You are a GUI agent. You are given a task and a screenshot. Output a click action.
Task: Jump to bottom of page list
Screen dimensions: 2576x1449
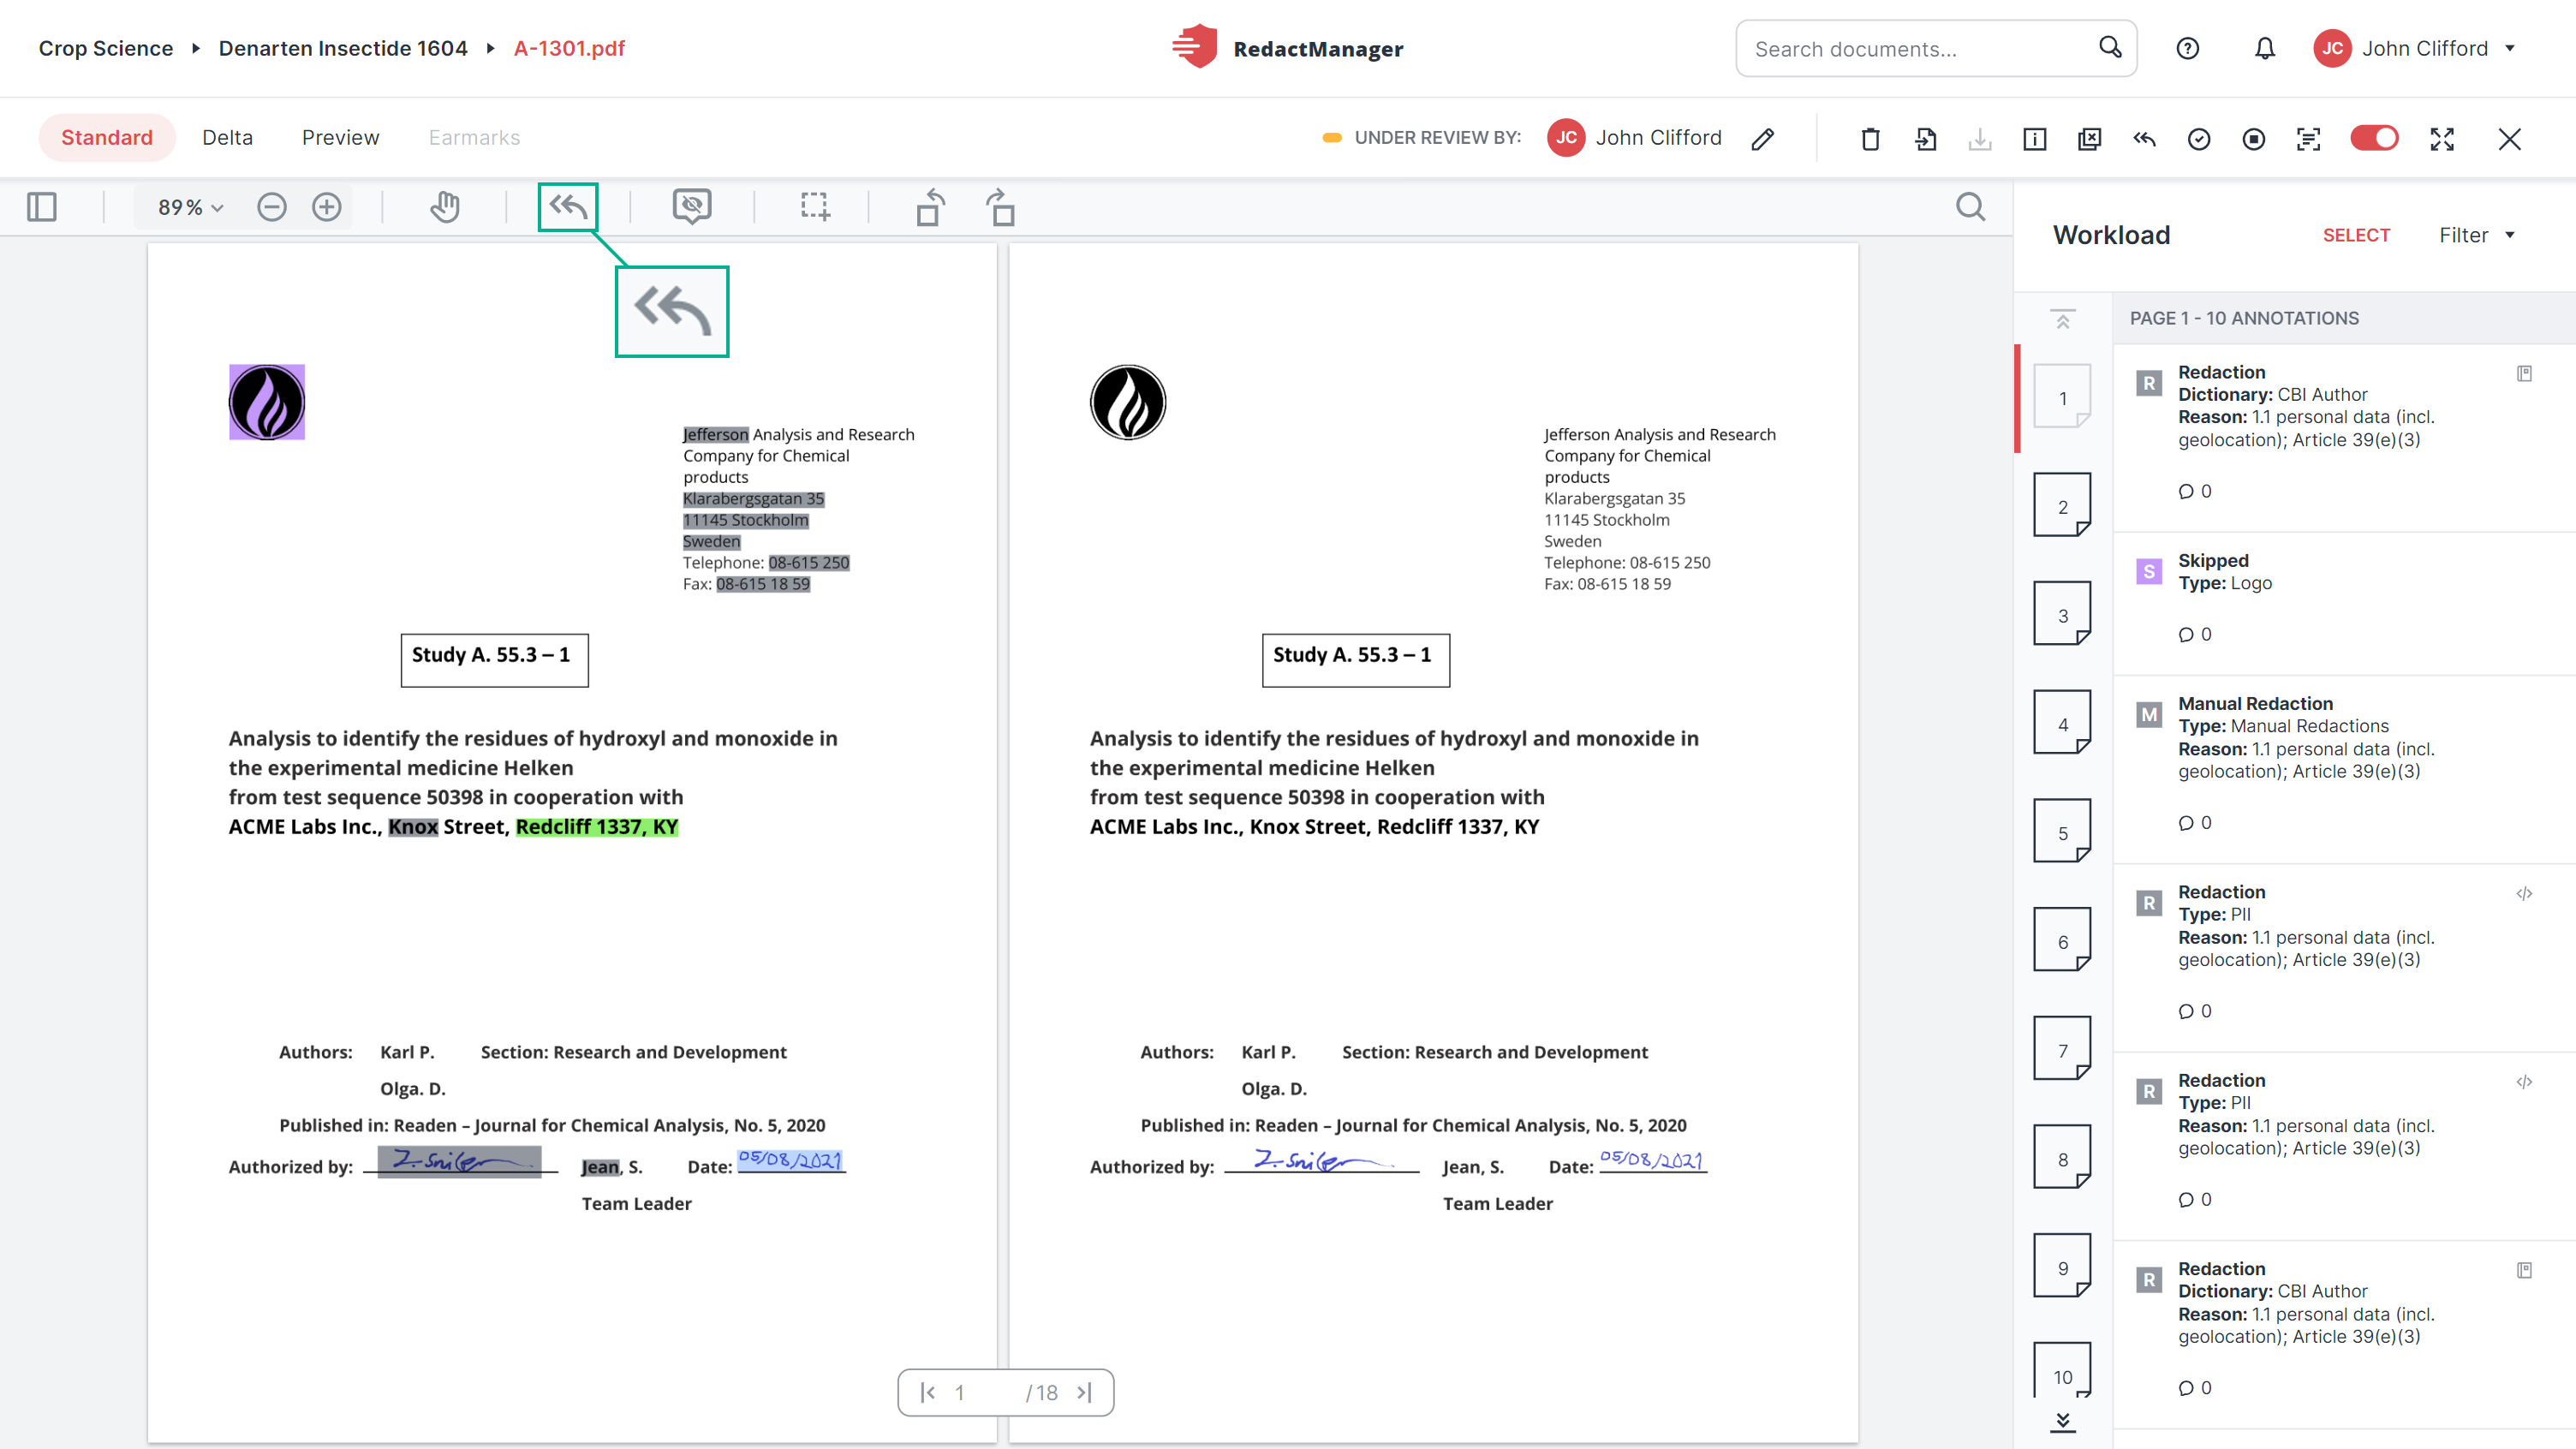(x=2062, y=1421)
